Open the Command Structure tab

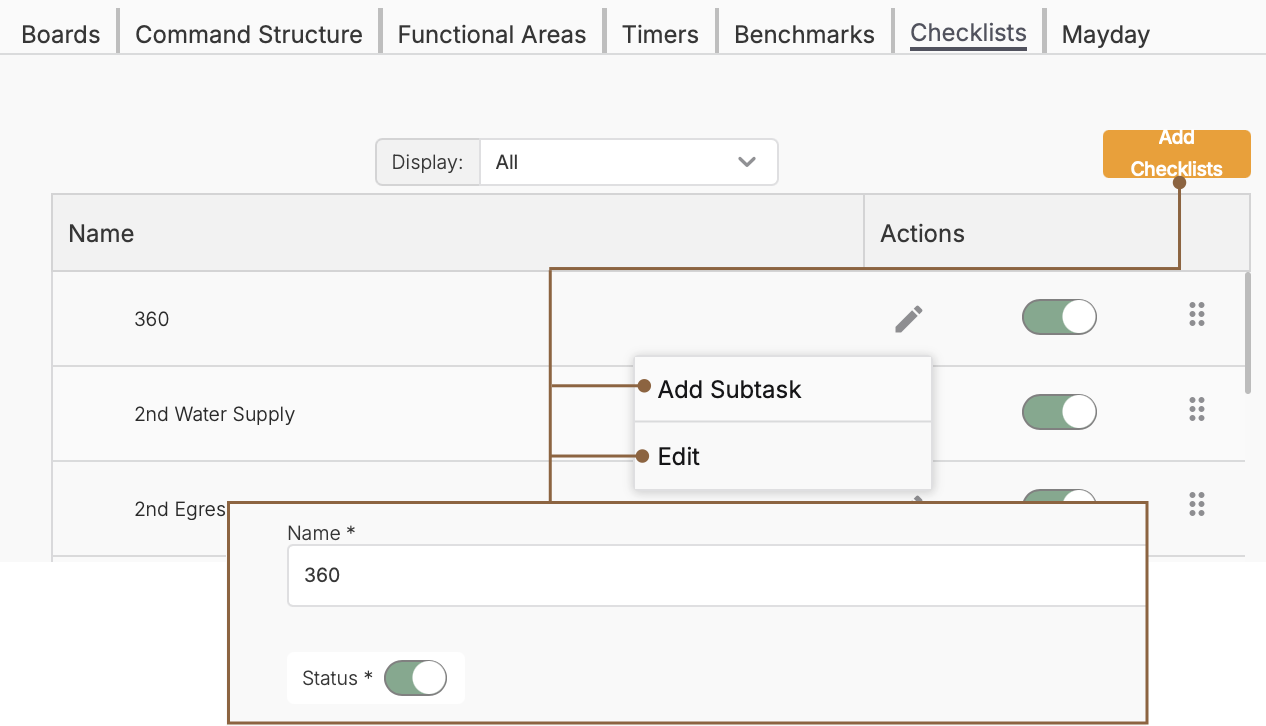pos(249,34)
